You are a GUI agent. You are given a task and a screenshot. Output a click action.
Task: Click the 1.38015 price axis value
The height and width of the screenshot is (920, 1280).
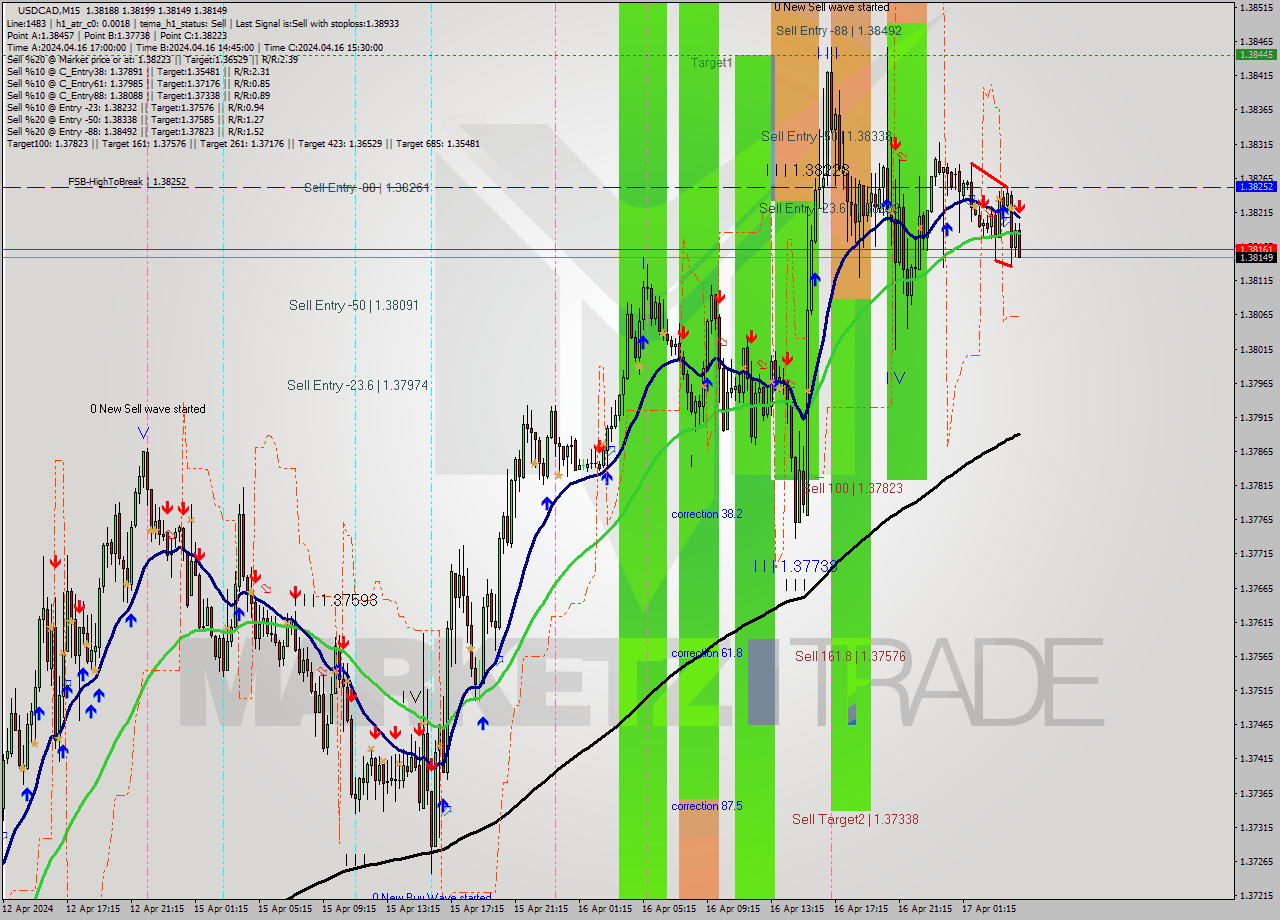pos(1256,349)
